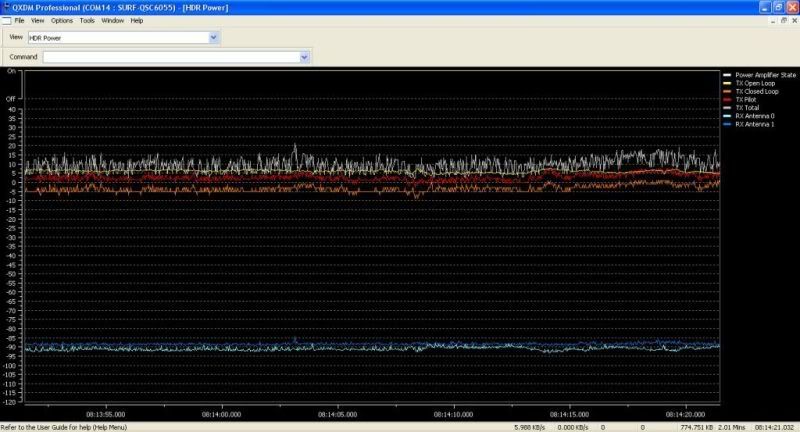
Task: Click TX Pilot legend color swatch
Action: (x=727, y=99)
